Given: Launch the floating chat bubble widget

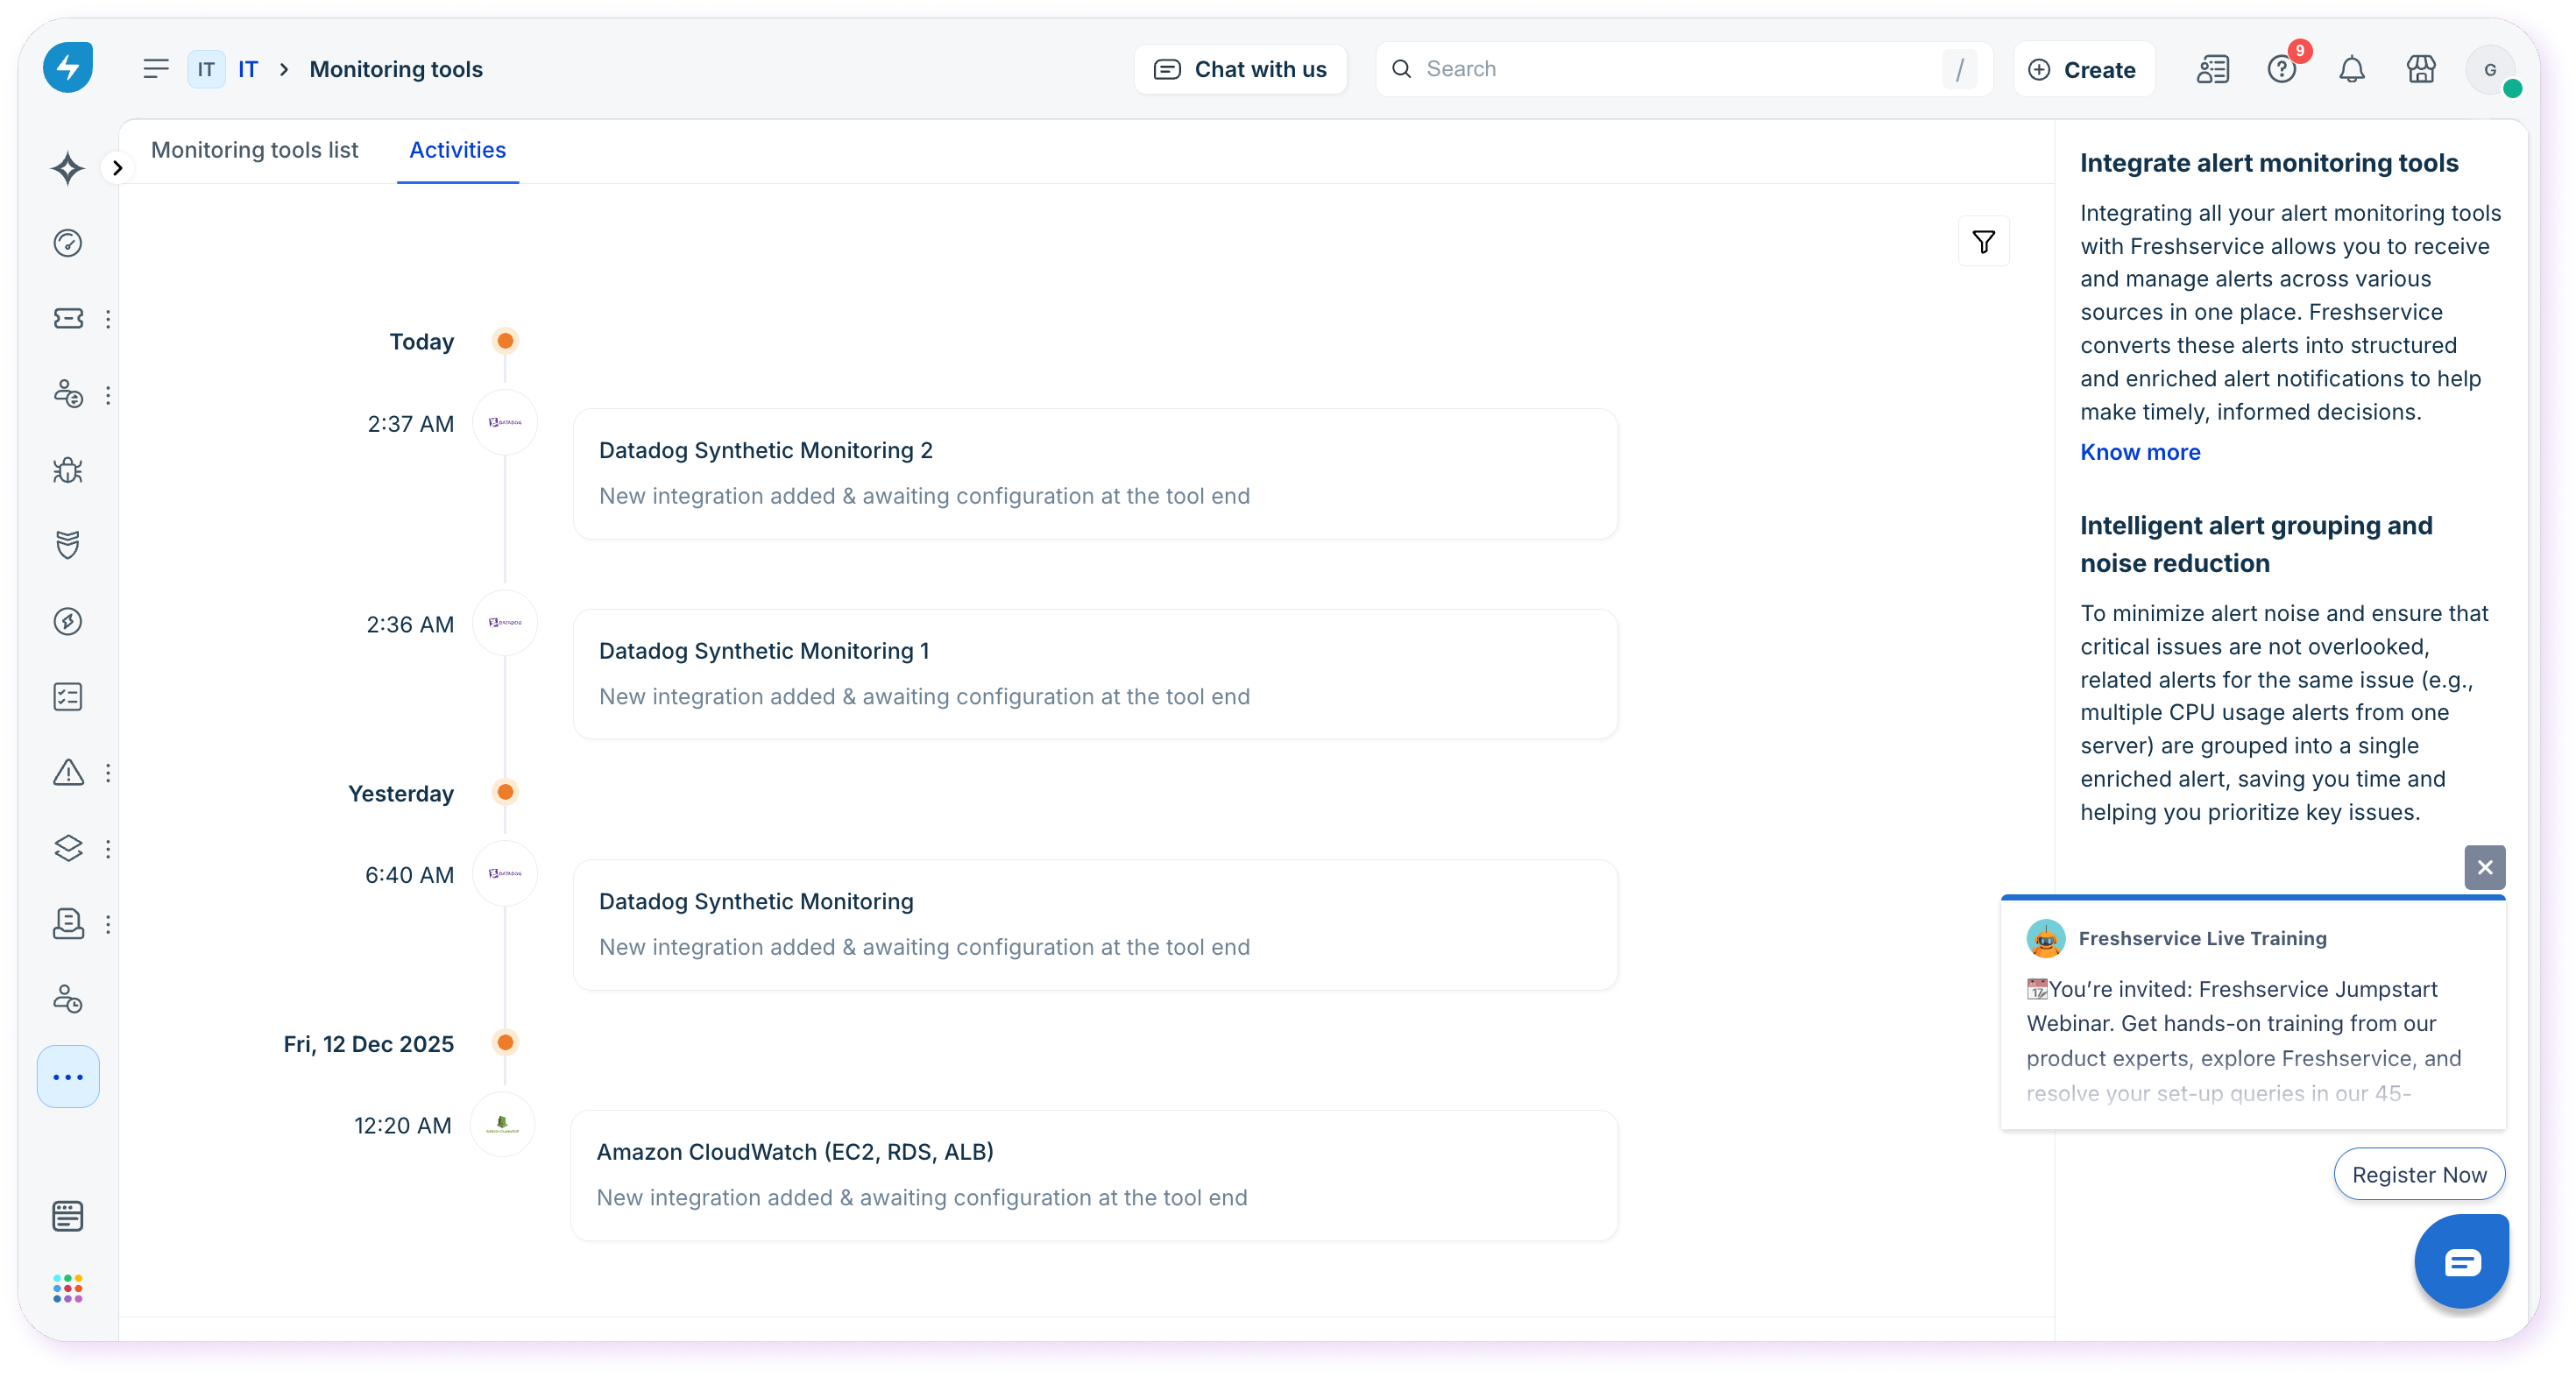Looking at the screenshot, I should (2461, 1262).
